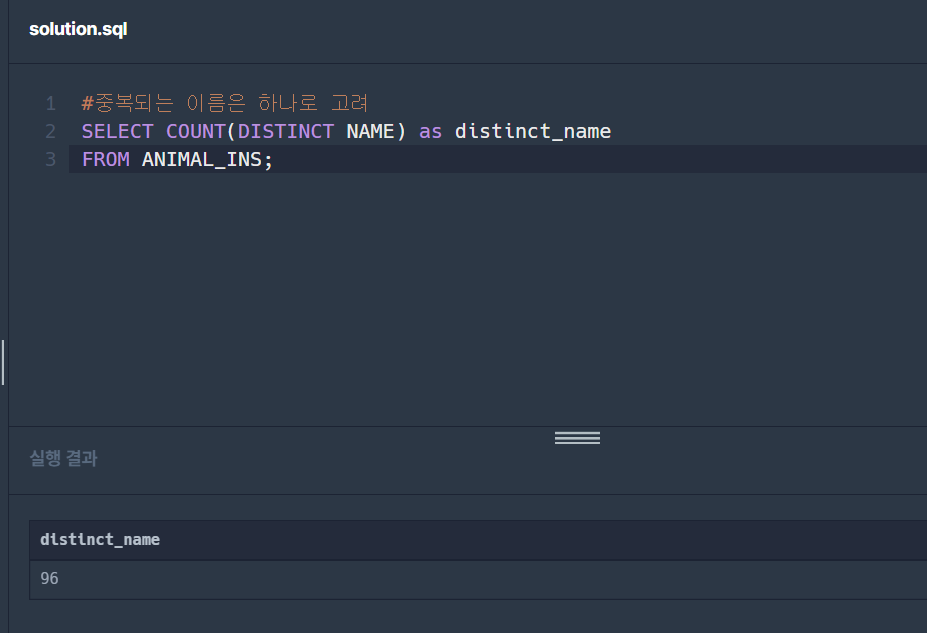Grab the horizontal panel resize handle

577,437
